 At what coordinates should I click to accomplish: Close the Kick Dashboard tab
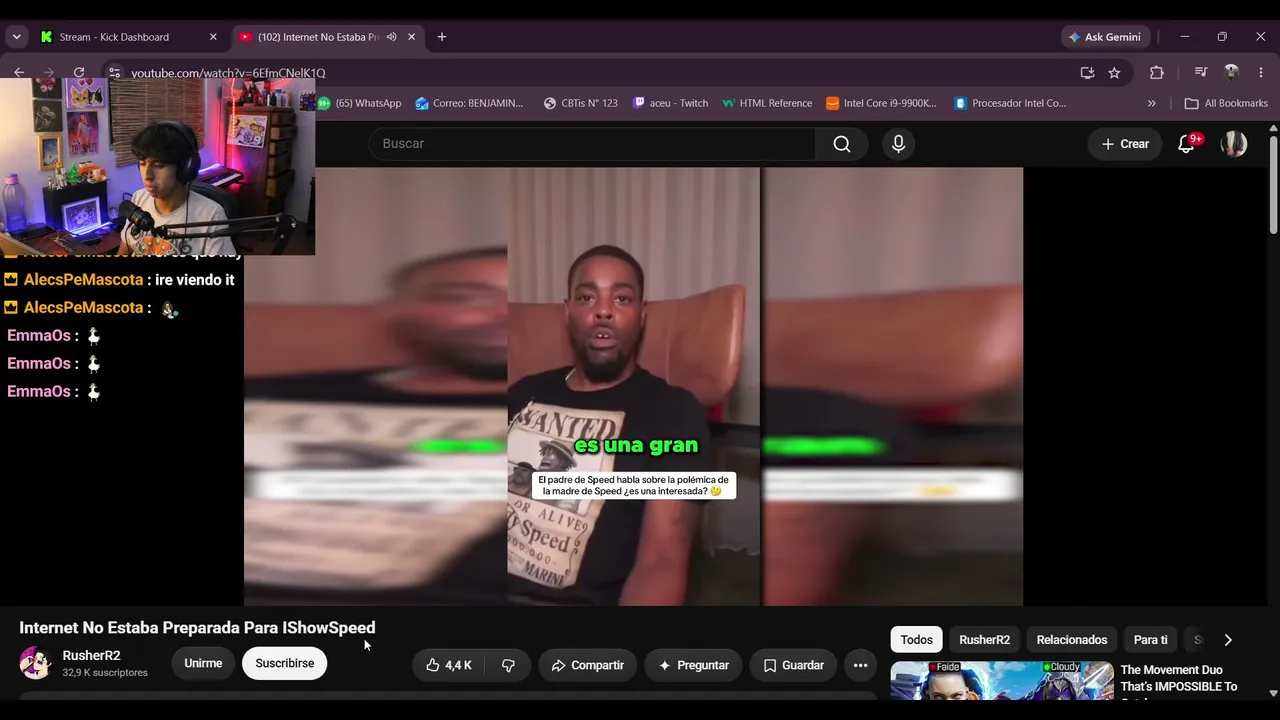pos(213,37)
